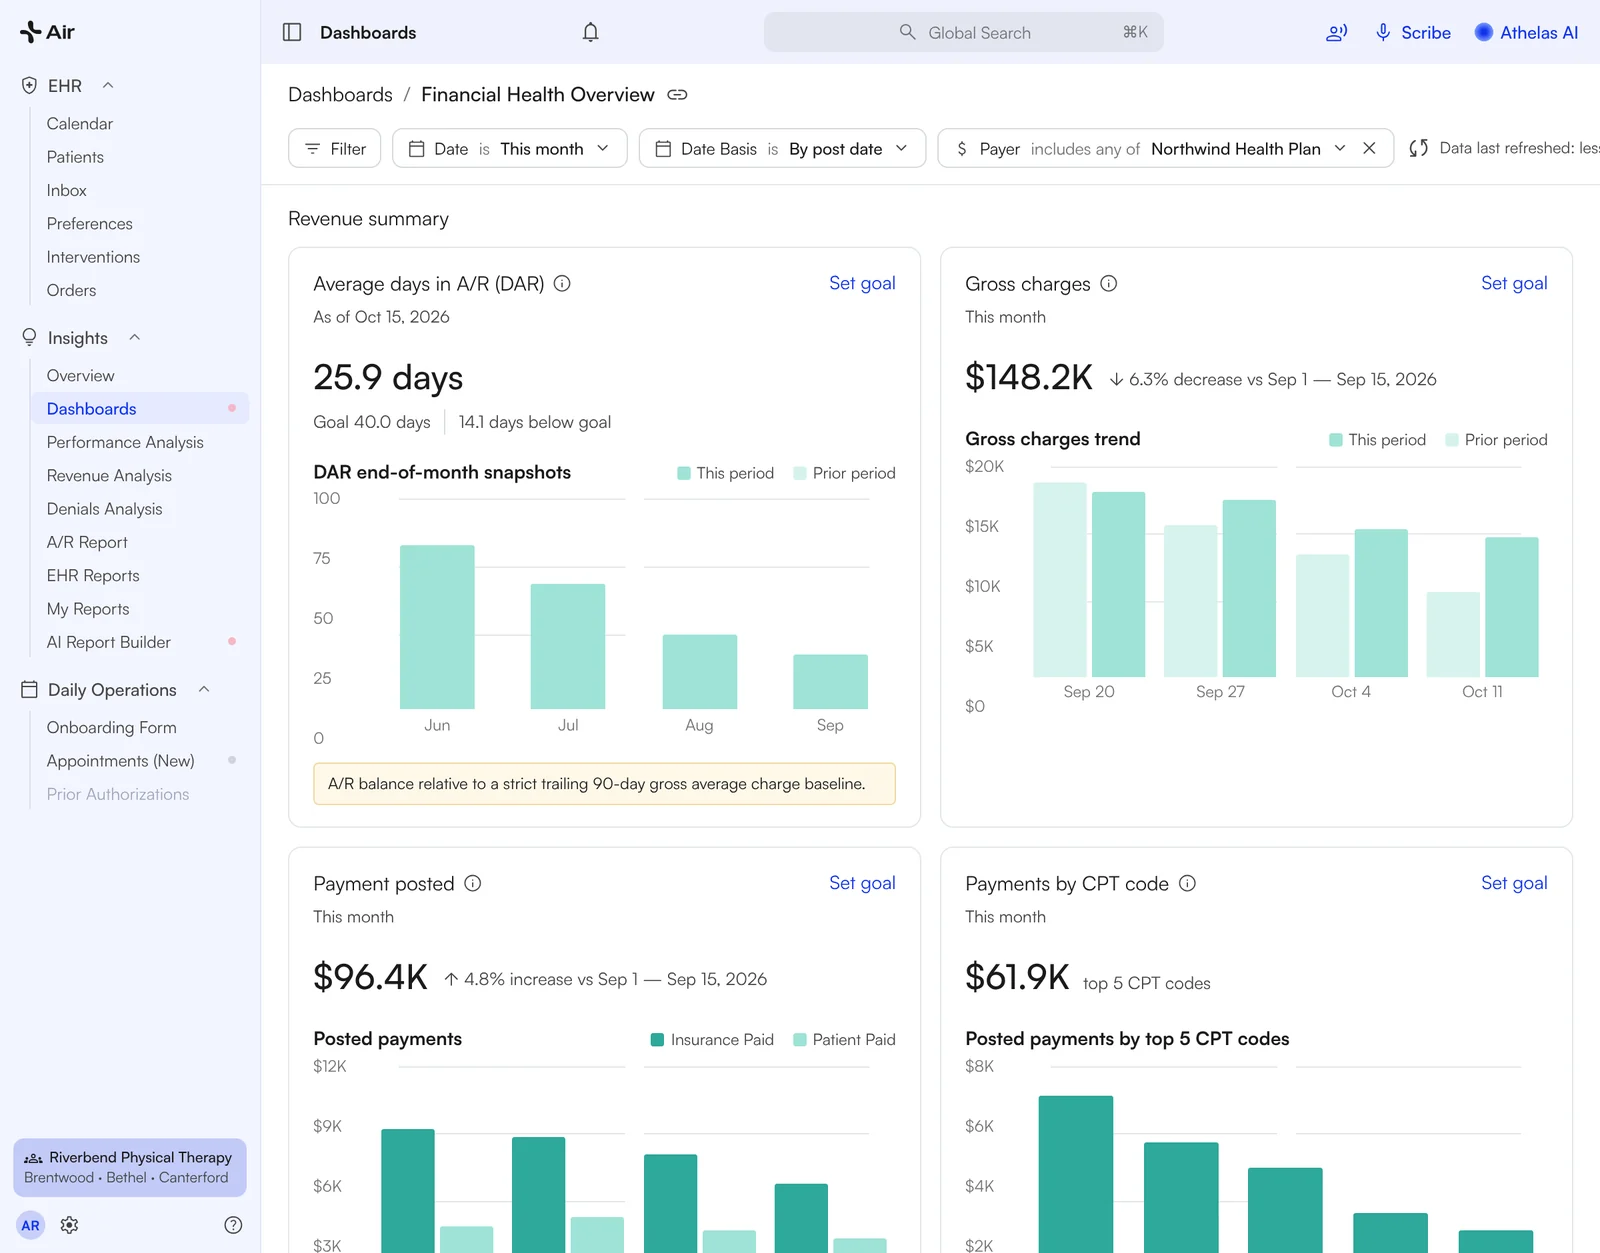Click Insurance Paid legend swatch
Image resolution: width=1600 pixels, height=1253 pixels.
(x=657, y=1040)
